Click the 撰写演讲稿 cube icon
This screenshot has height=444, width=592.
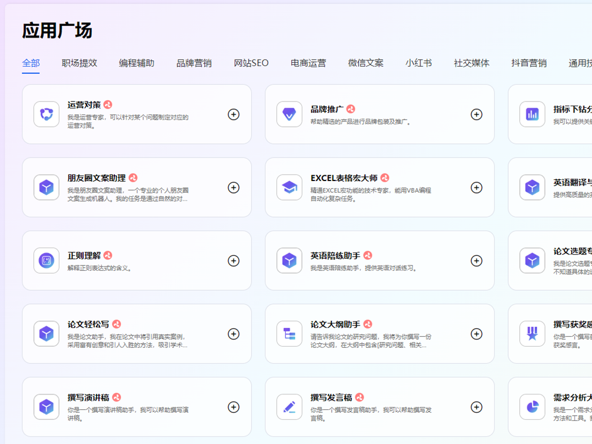tap(46, 407)
